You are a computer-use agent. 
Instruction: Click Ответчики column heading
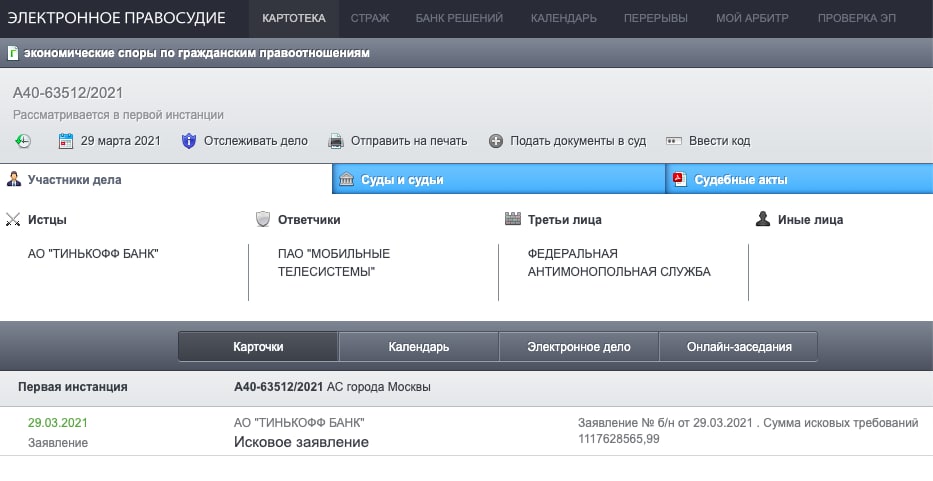point(309,220)
